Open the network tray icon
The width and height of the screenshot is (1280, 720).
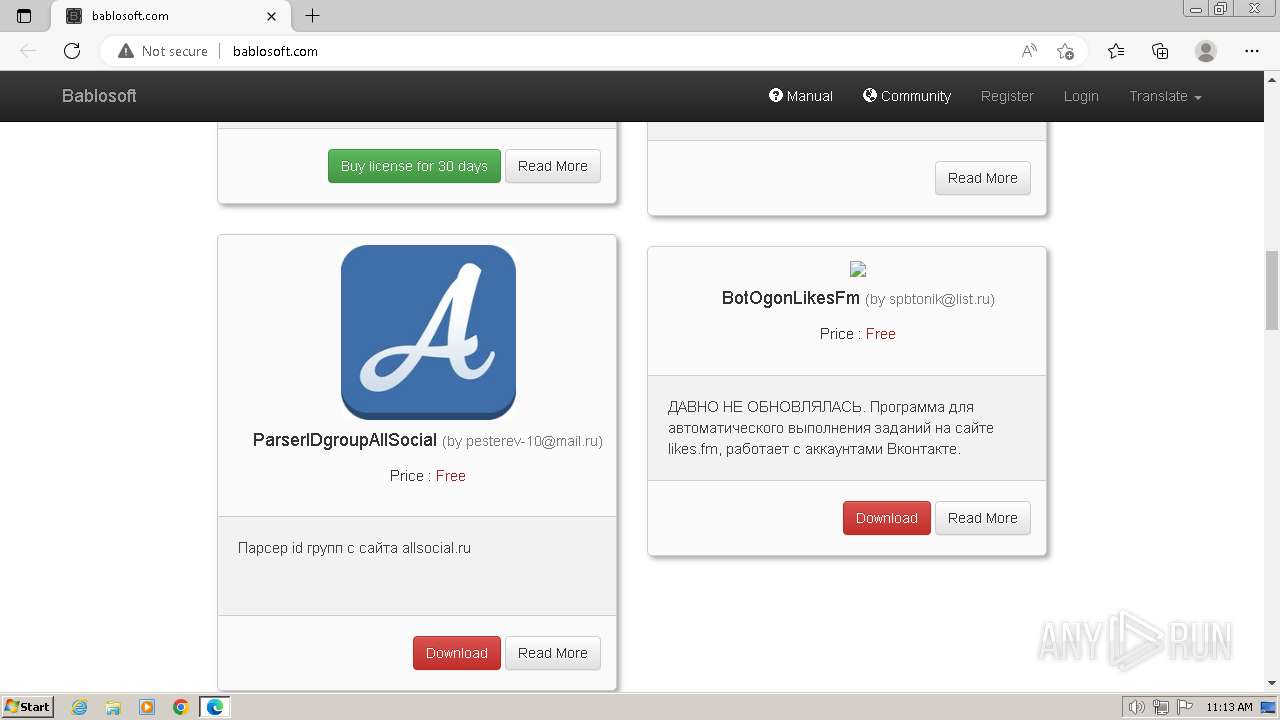[x=1161, y=707]
